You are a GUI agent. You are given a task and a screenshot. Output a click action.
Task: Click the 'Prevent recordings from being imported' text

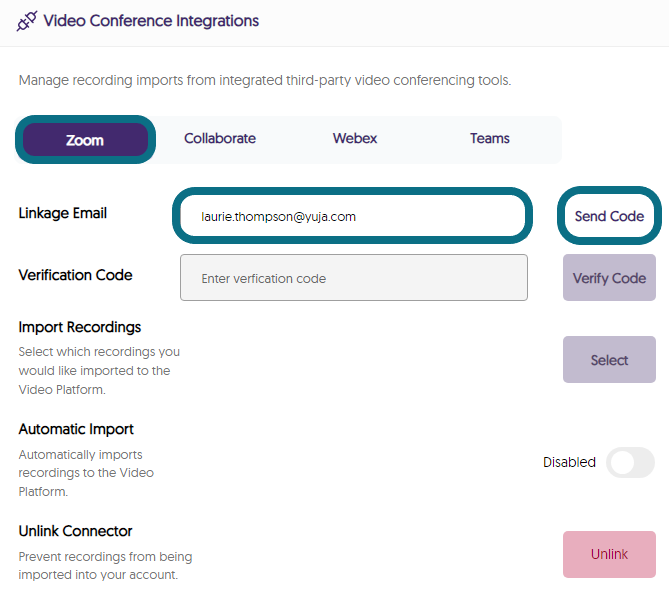pos(105,566)
